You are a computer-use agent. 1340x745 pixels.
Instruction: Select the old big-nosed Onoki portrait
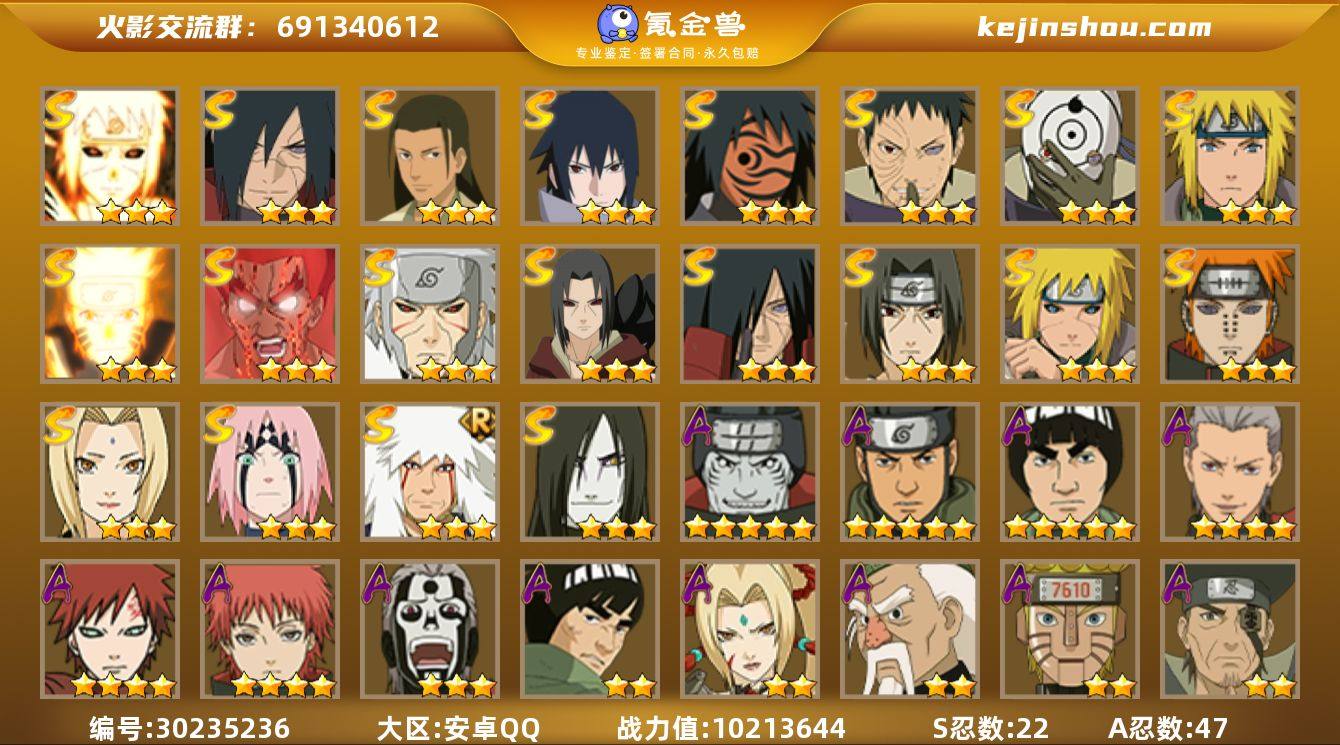tap(909, 629)
